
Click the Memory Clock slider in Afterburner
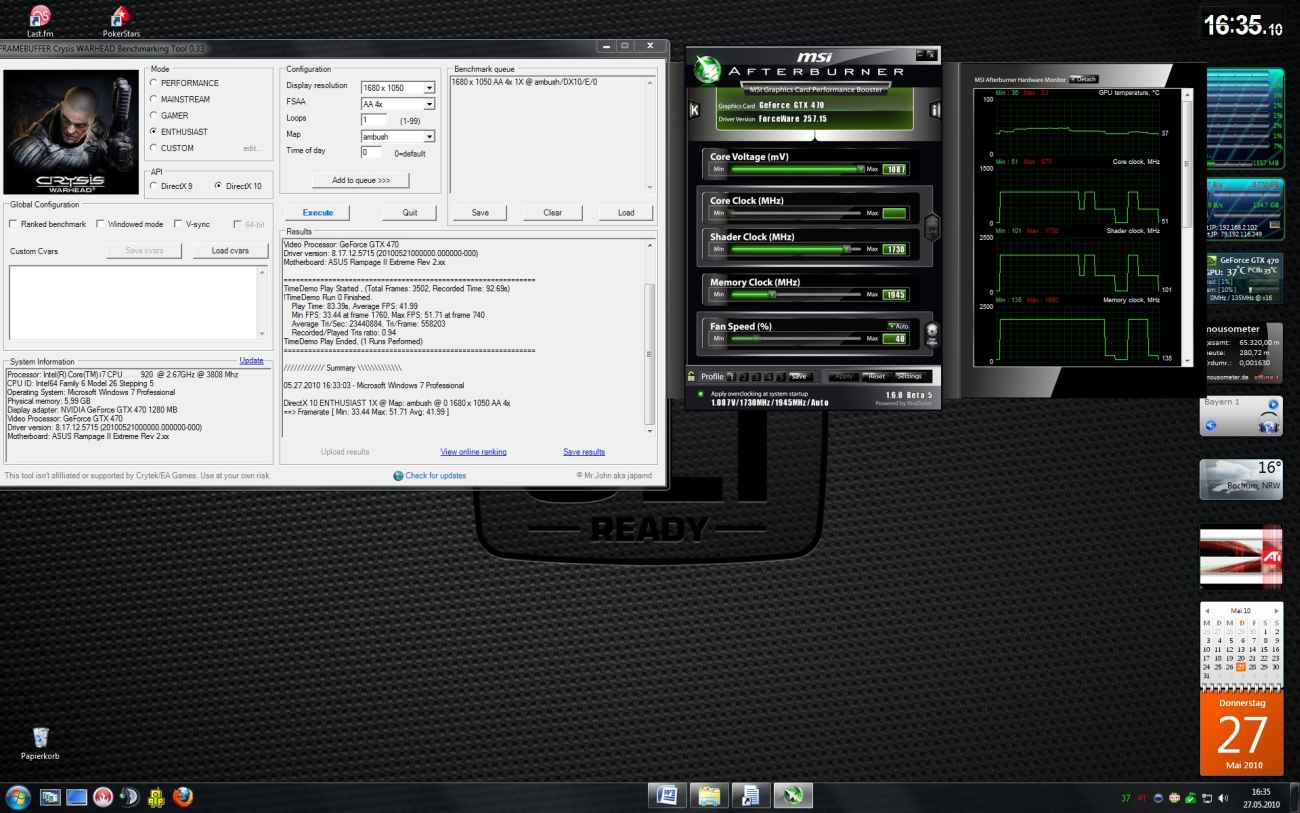pos(798,294)
